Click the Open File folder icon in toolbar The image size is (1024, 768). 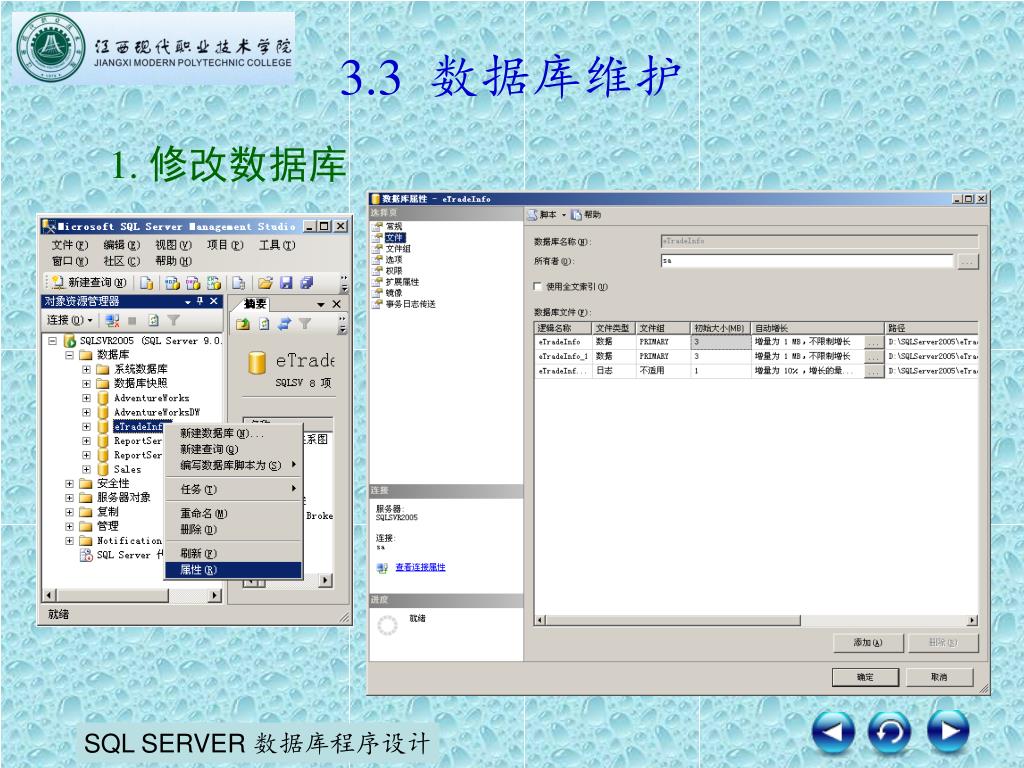coord(264,283)
